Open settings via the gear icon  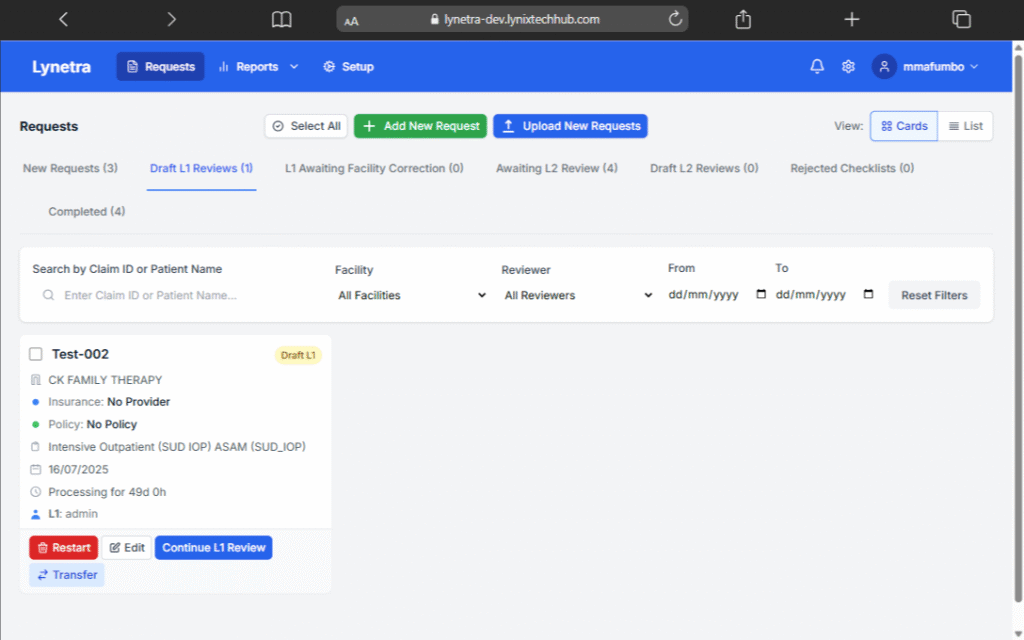(x=848, y=67)
